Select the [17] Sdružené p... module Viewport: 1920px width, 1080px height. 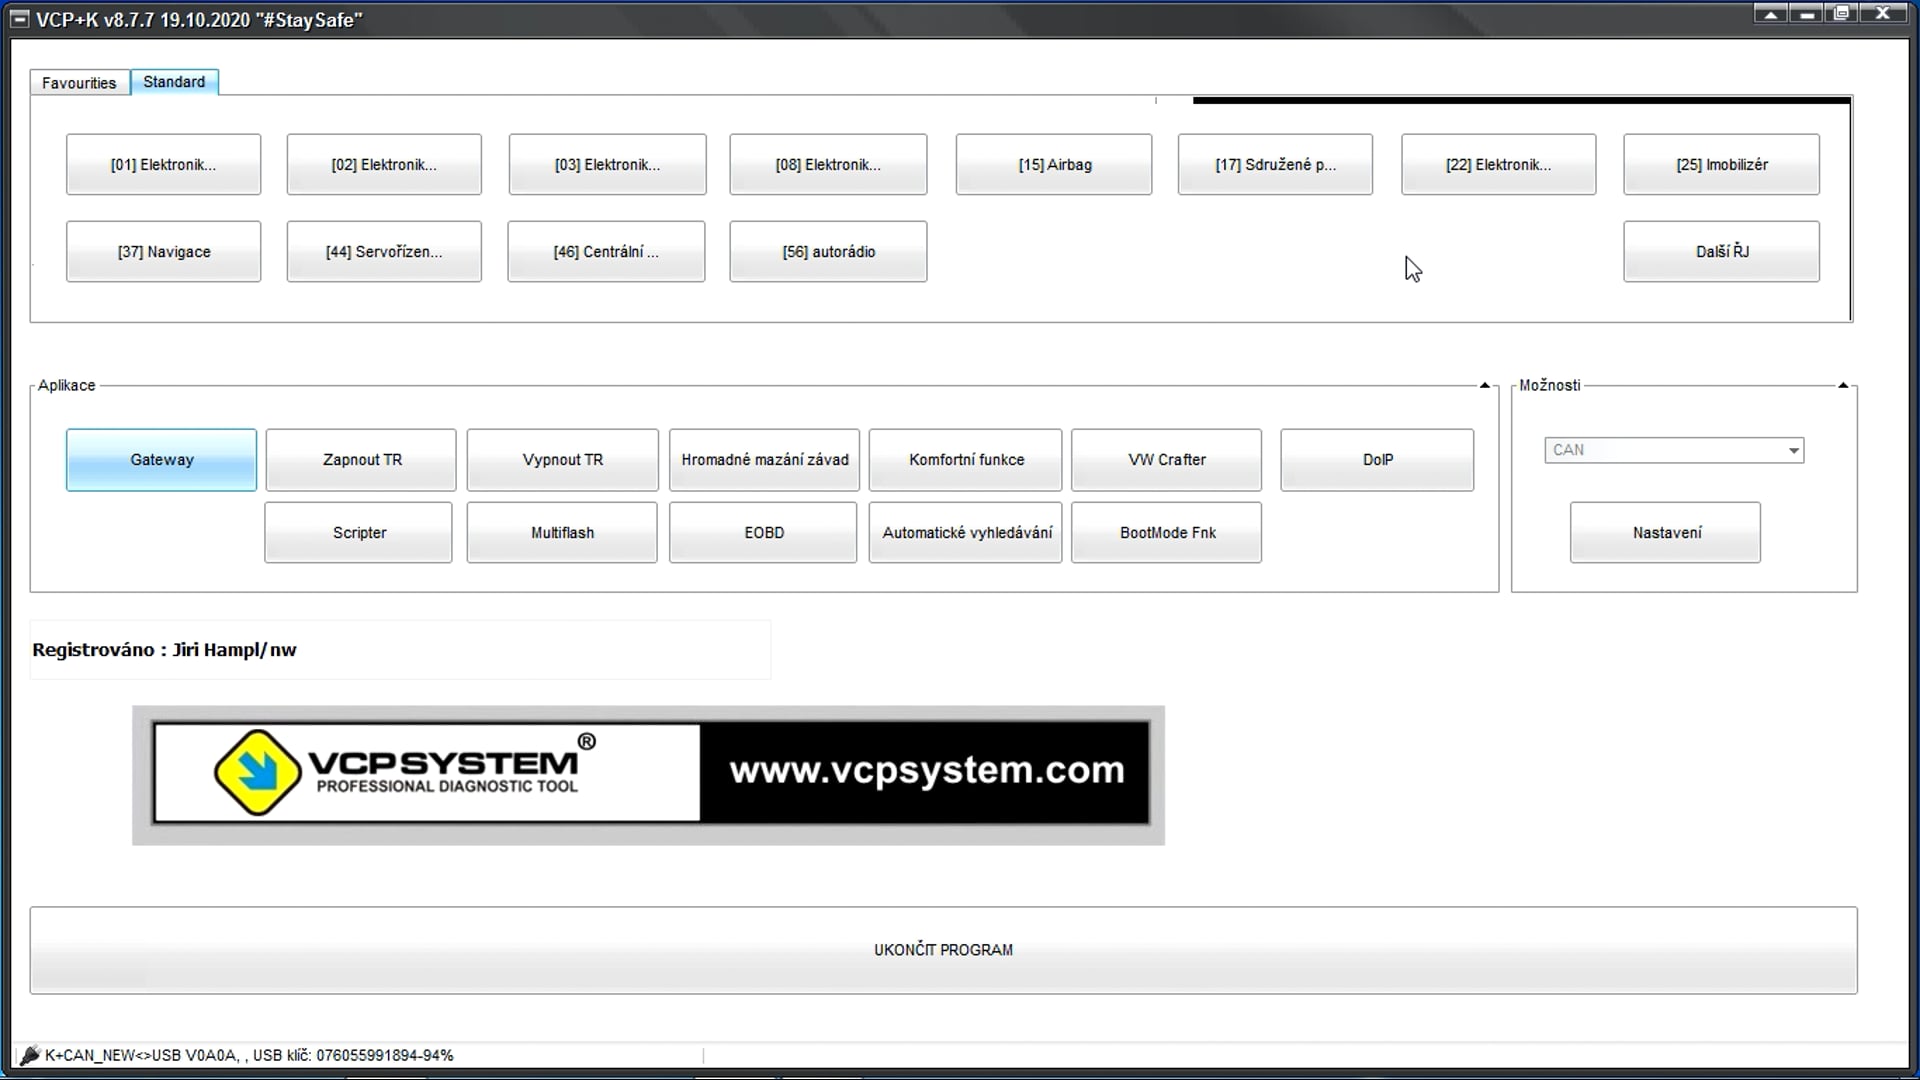point(1275,165)
